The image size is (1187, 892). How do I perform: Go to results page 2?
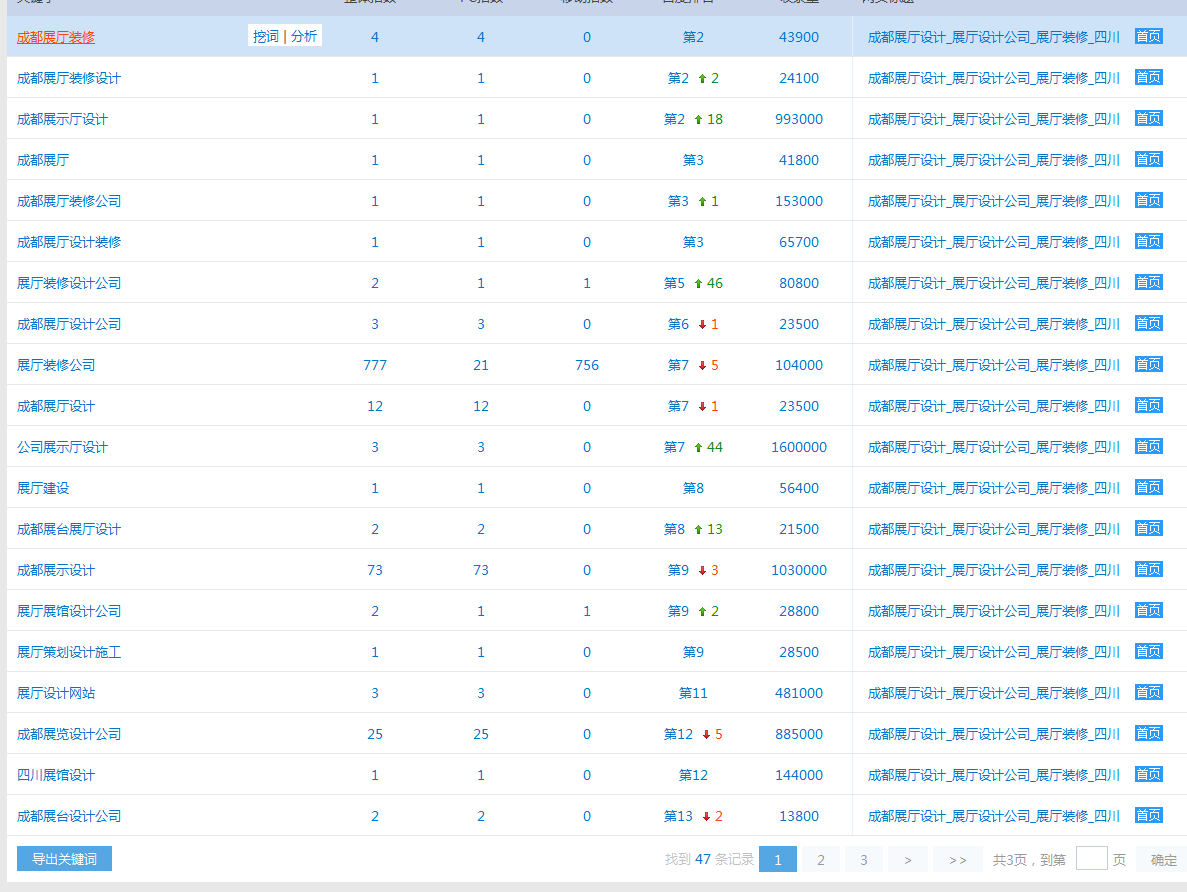click(821, 859)
